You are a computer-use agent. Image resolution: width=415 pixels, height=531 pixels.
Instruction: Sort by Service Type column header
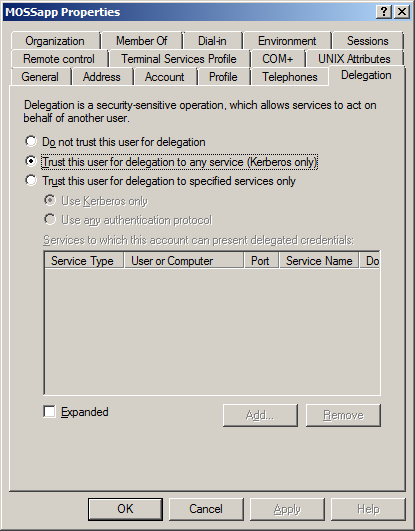pyautogui.click(x=84, y=261)
